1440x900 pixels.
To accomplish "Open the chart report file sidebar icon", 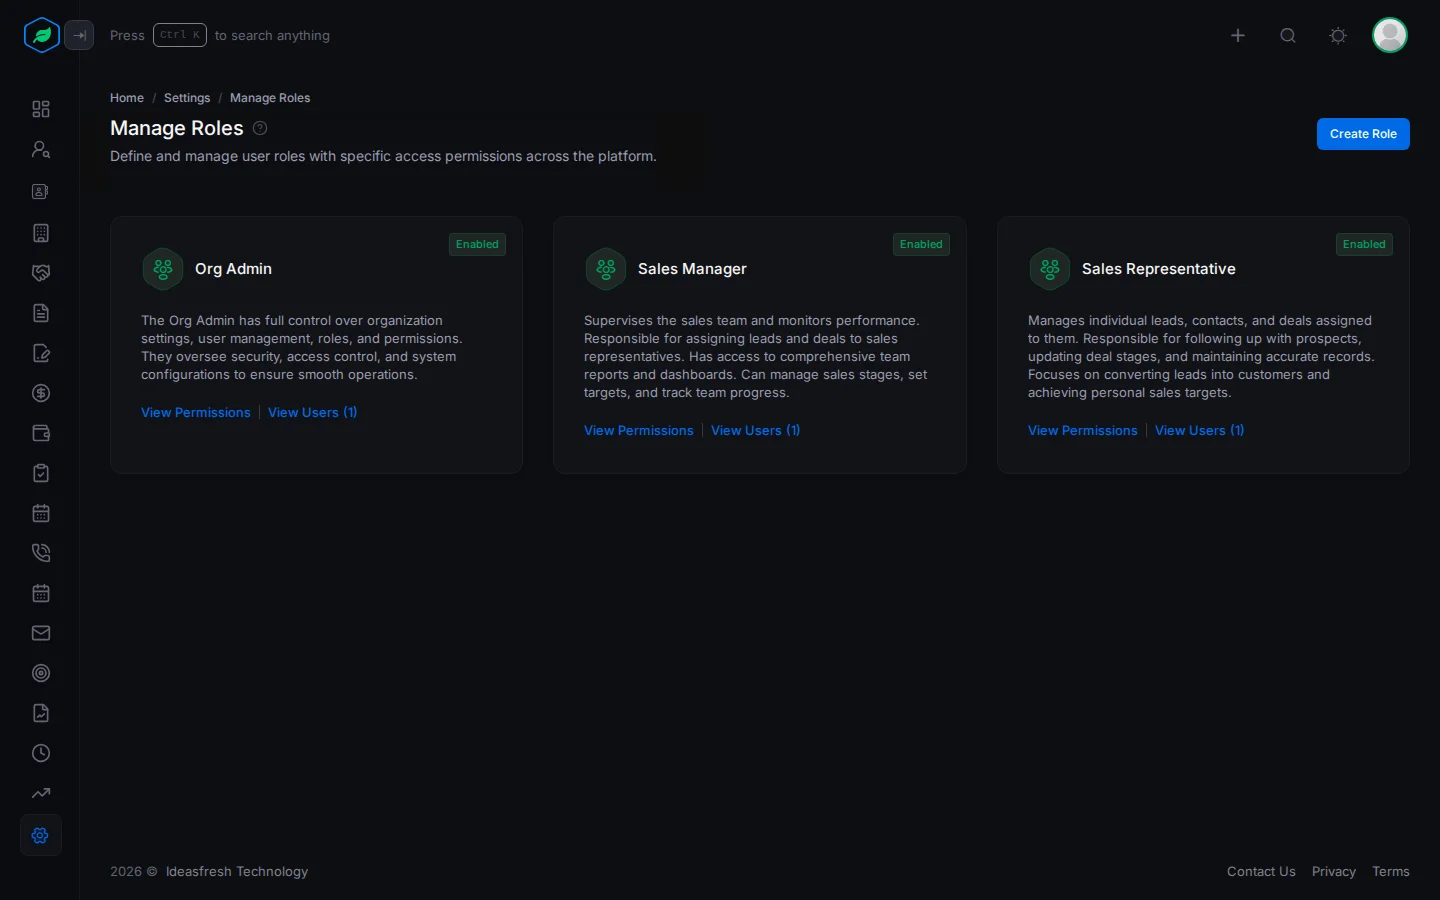I will [x=41, y=713].
